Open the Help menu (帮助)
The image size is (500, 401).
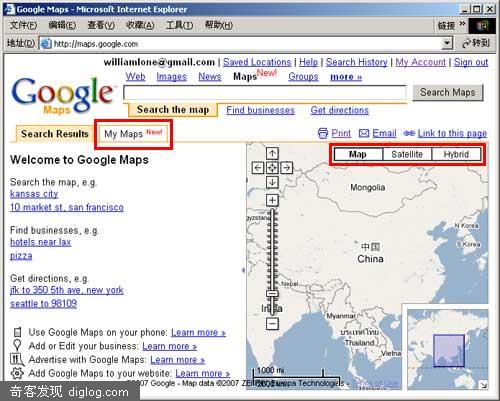pyautogui.click(x=219, y=25)
